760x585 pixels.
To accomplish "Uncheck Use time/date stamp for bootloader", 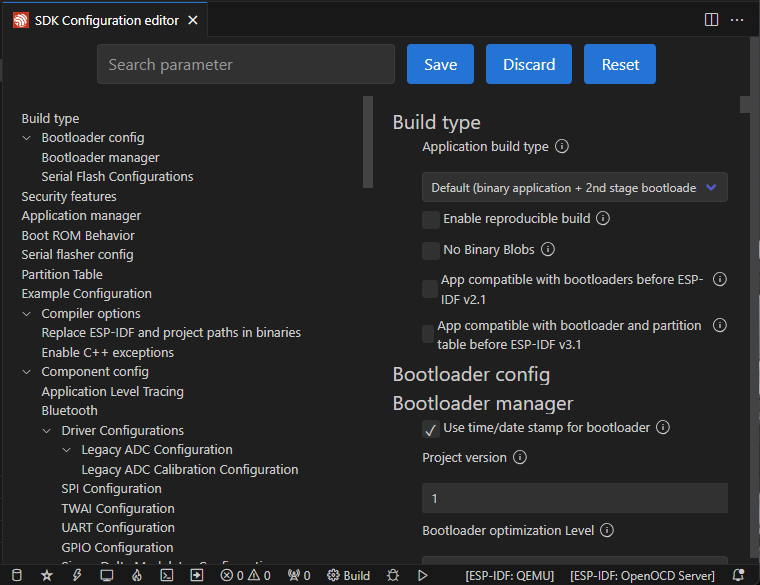I will click(431, 429).
